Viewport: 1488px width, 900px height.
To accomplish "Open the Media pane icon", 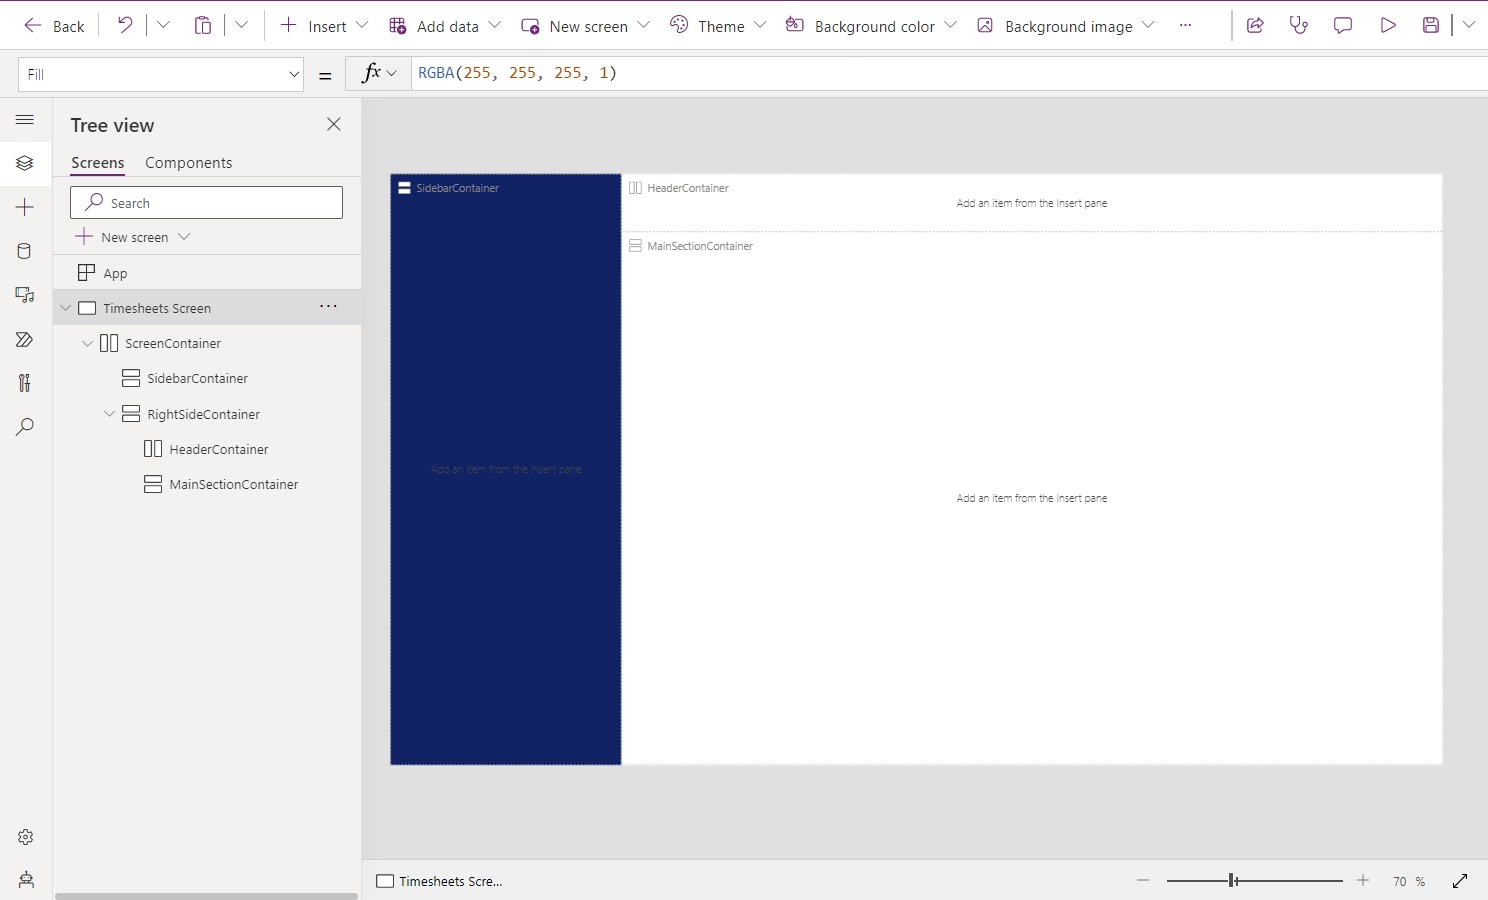I will click(25, 295).
